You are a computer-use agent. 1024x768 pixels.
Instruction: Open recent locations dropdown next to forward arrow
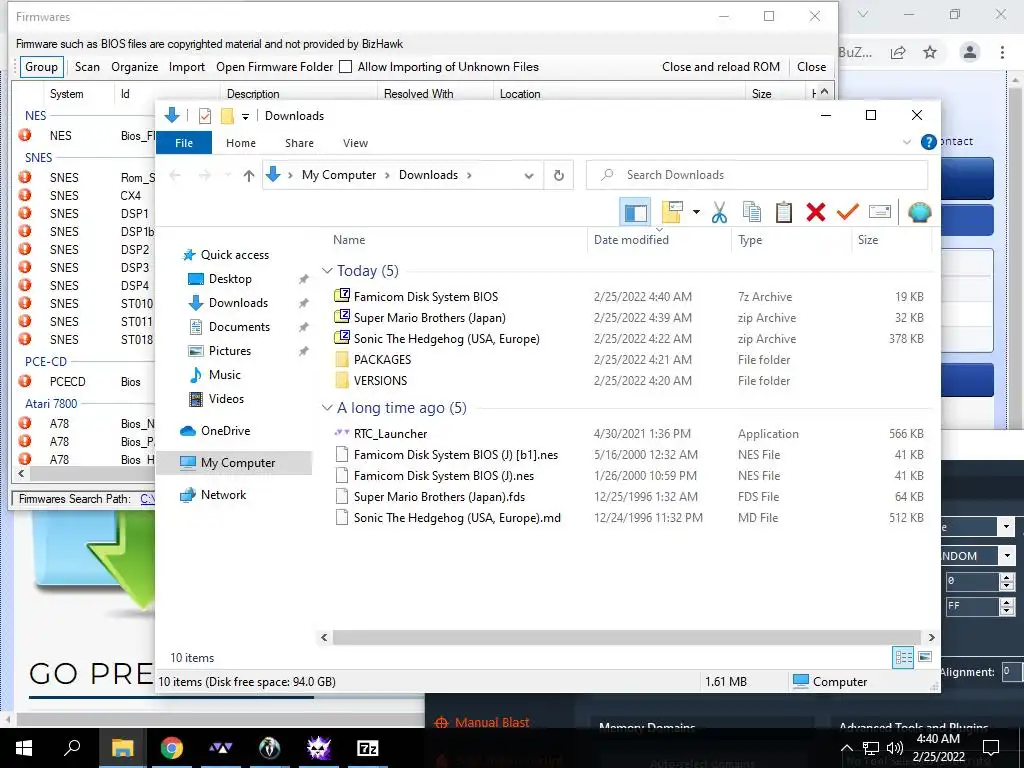(x=227, y=175)
